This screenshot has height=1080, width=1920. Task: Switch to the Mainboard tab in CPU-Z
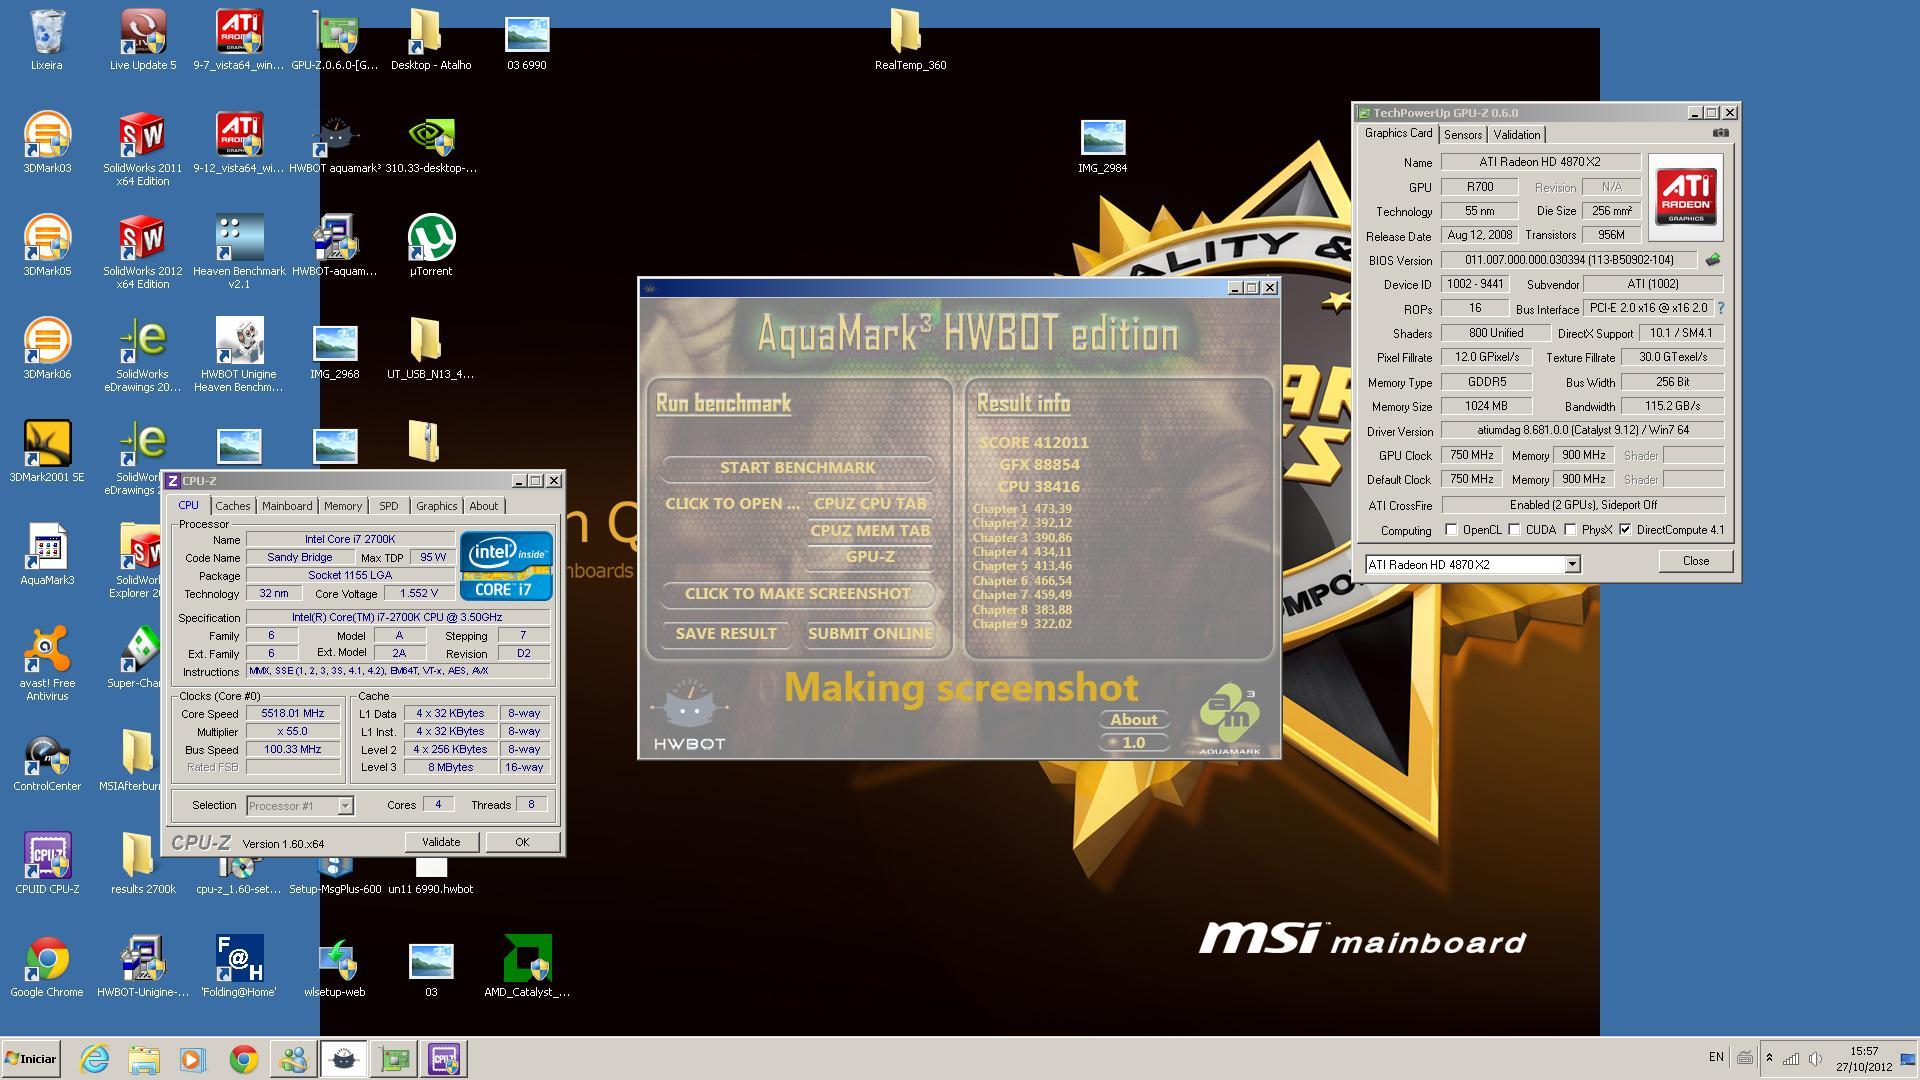(x=287, y=506)
